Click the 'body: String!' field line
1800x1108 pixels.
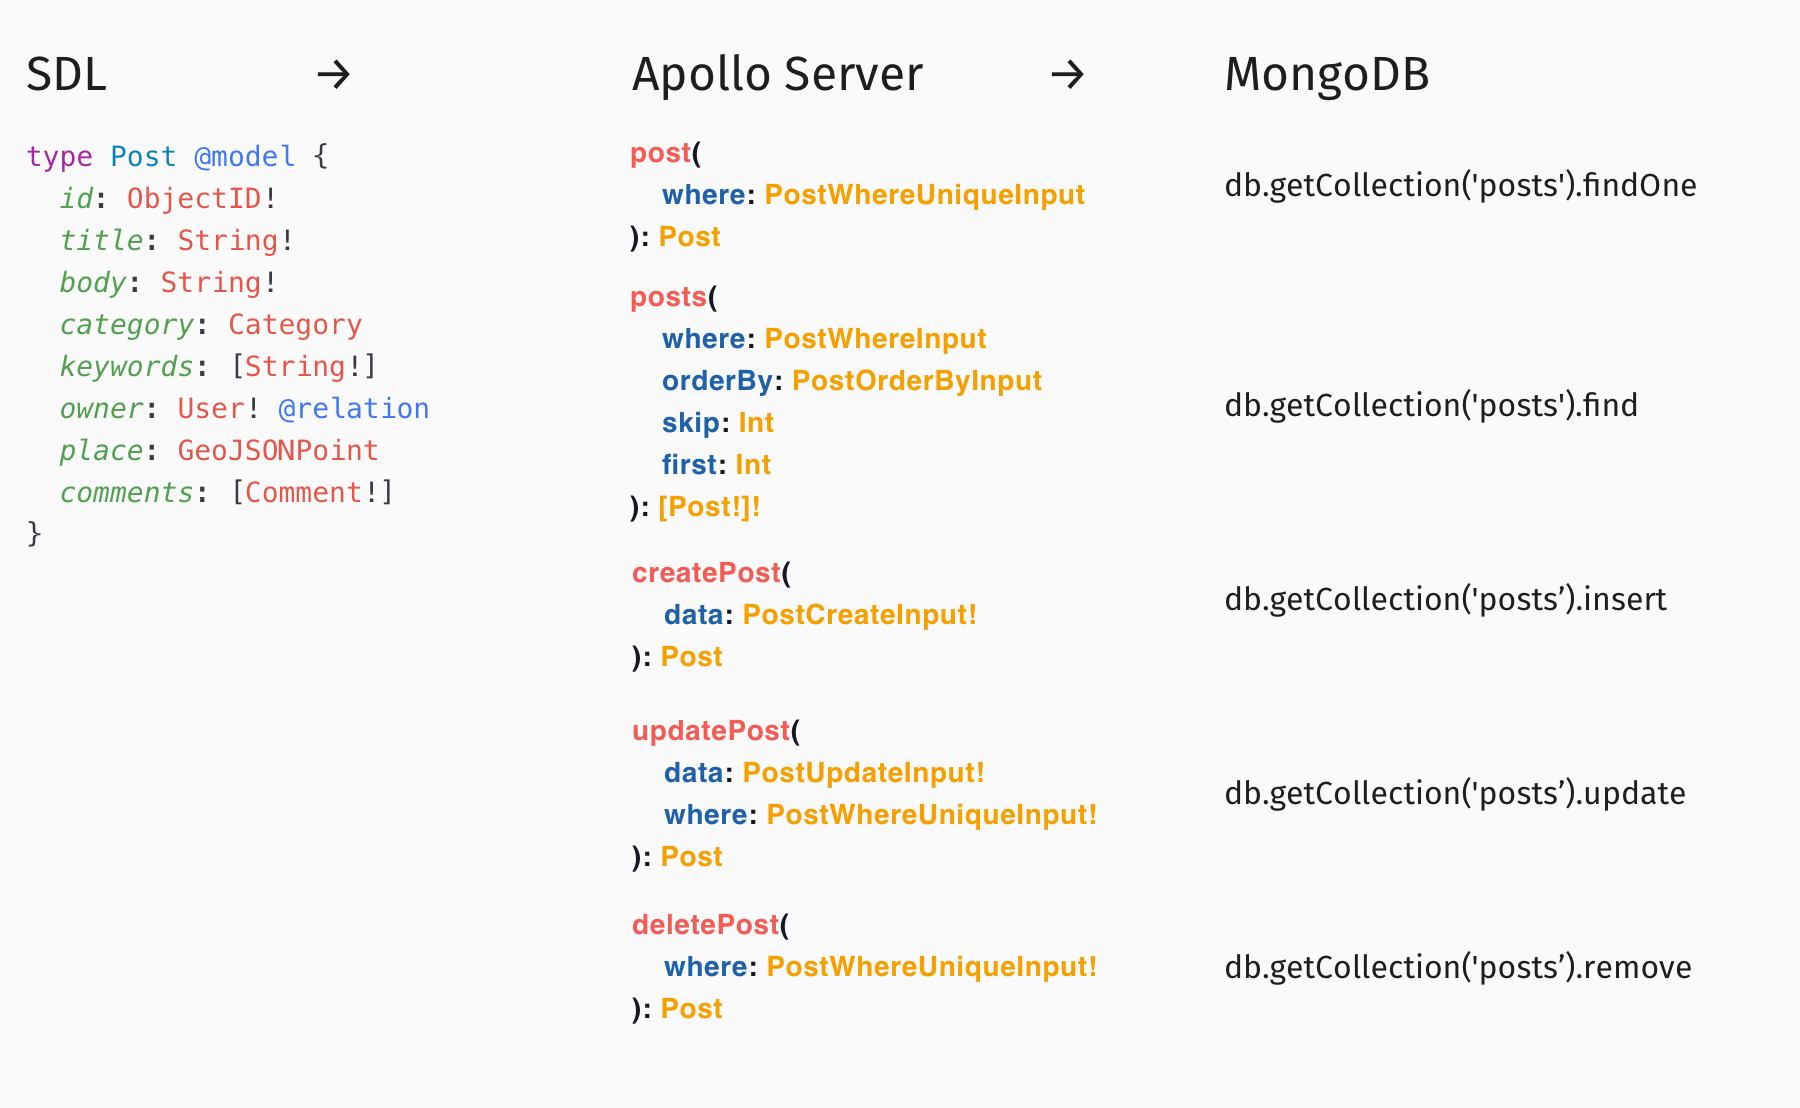tap(168, 282)
